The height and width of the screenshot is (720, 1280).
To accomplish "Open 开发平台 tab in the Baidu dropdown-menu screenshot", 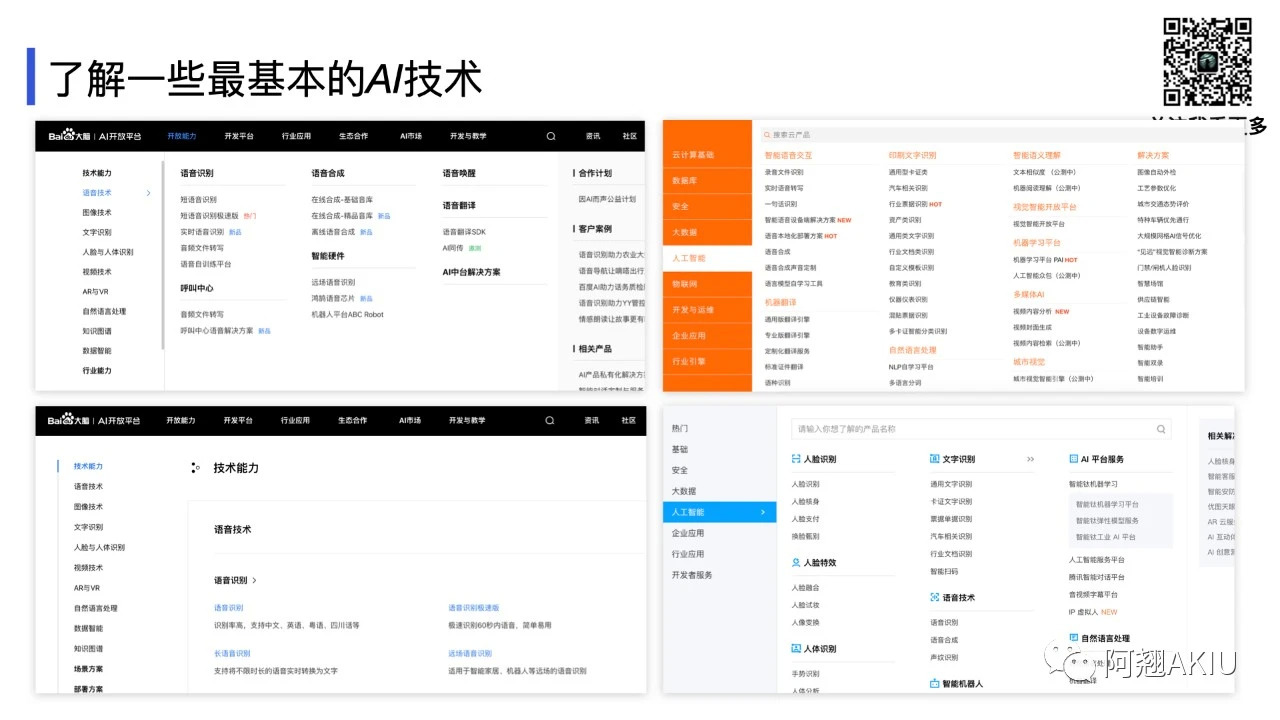I will pyautogui.click(x=239, y=136).
